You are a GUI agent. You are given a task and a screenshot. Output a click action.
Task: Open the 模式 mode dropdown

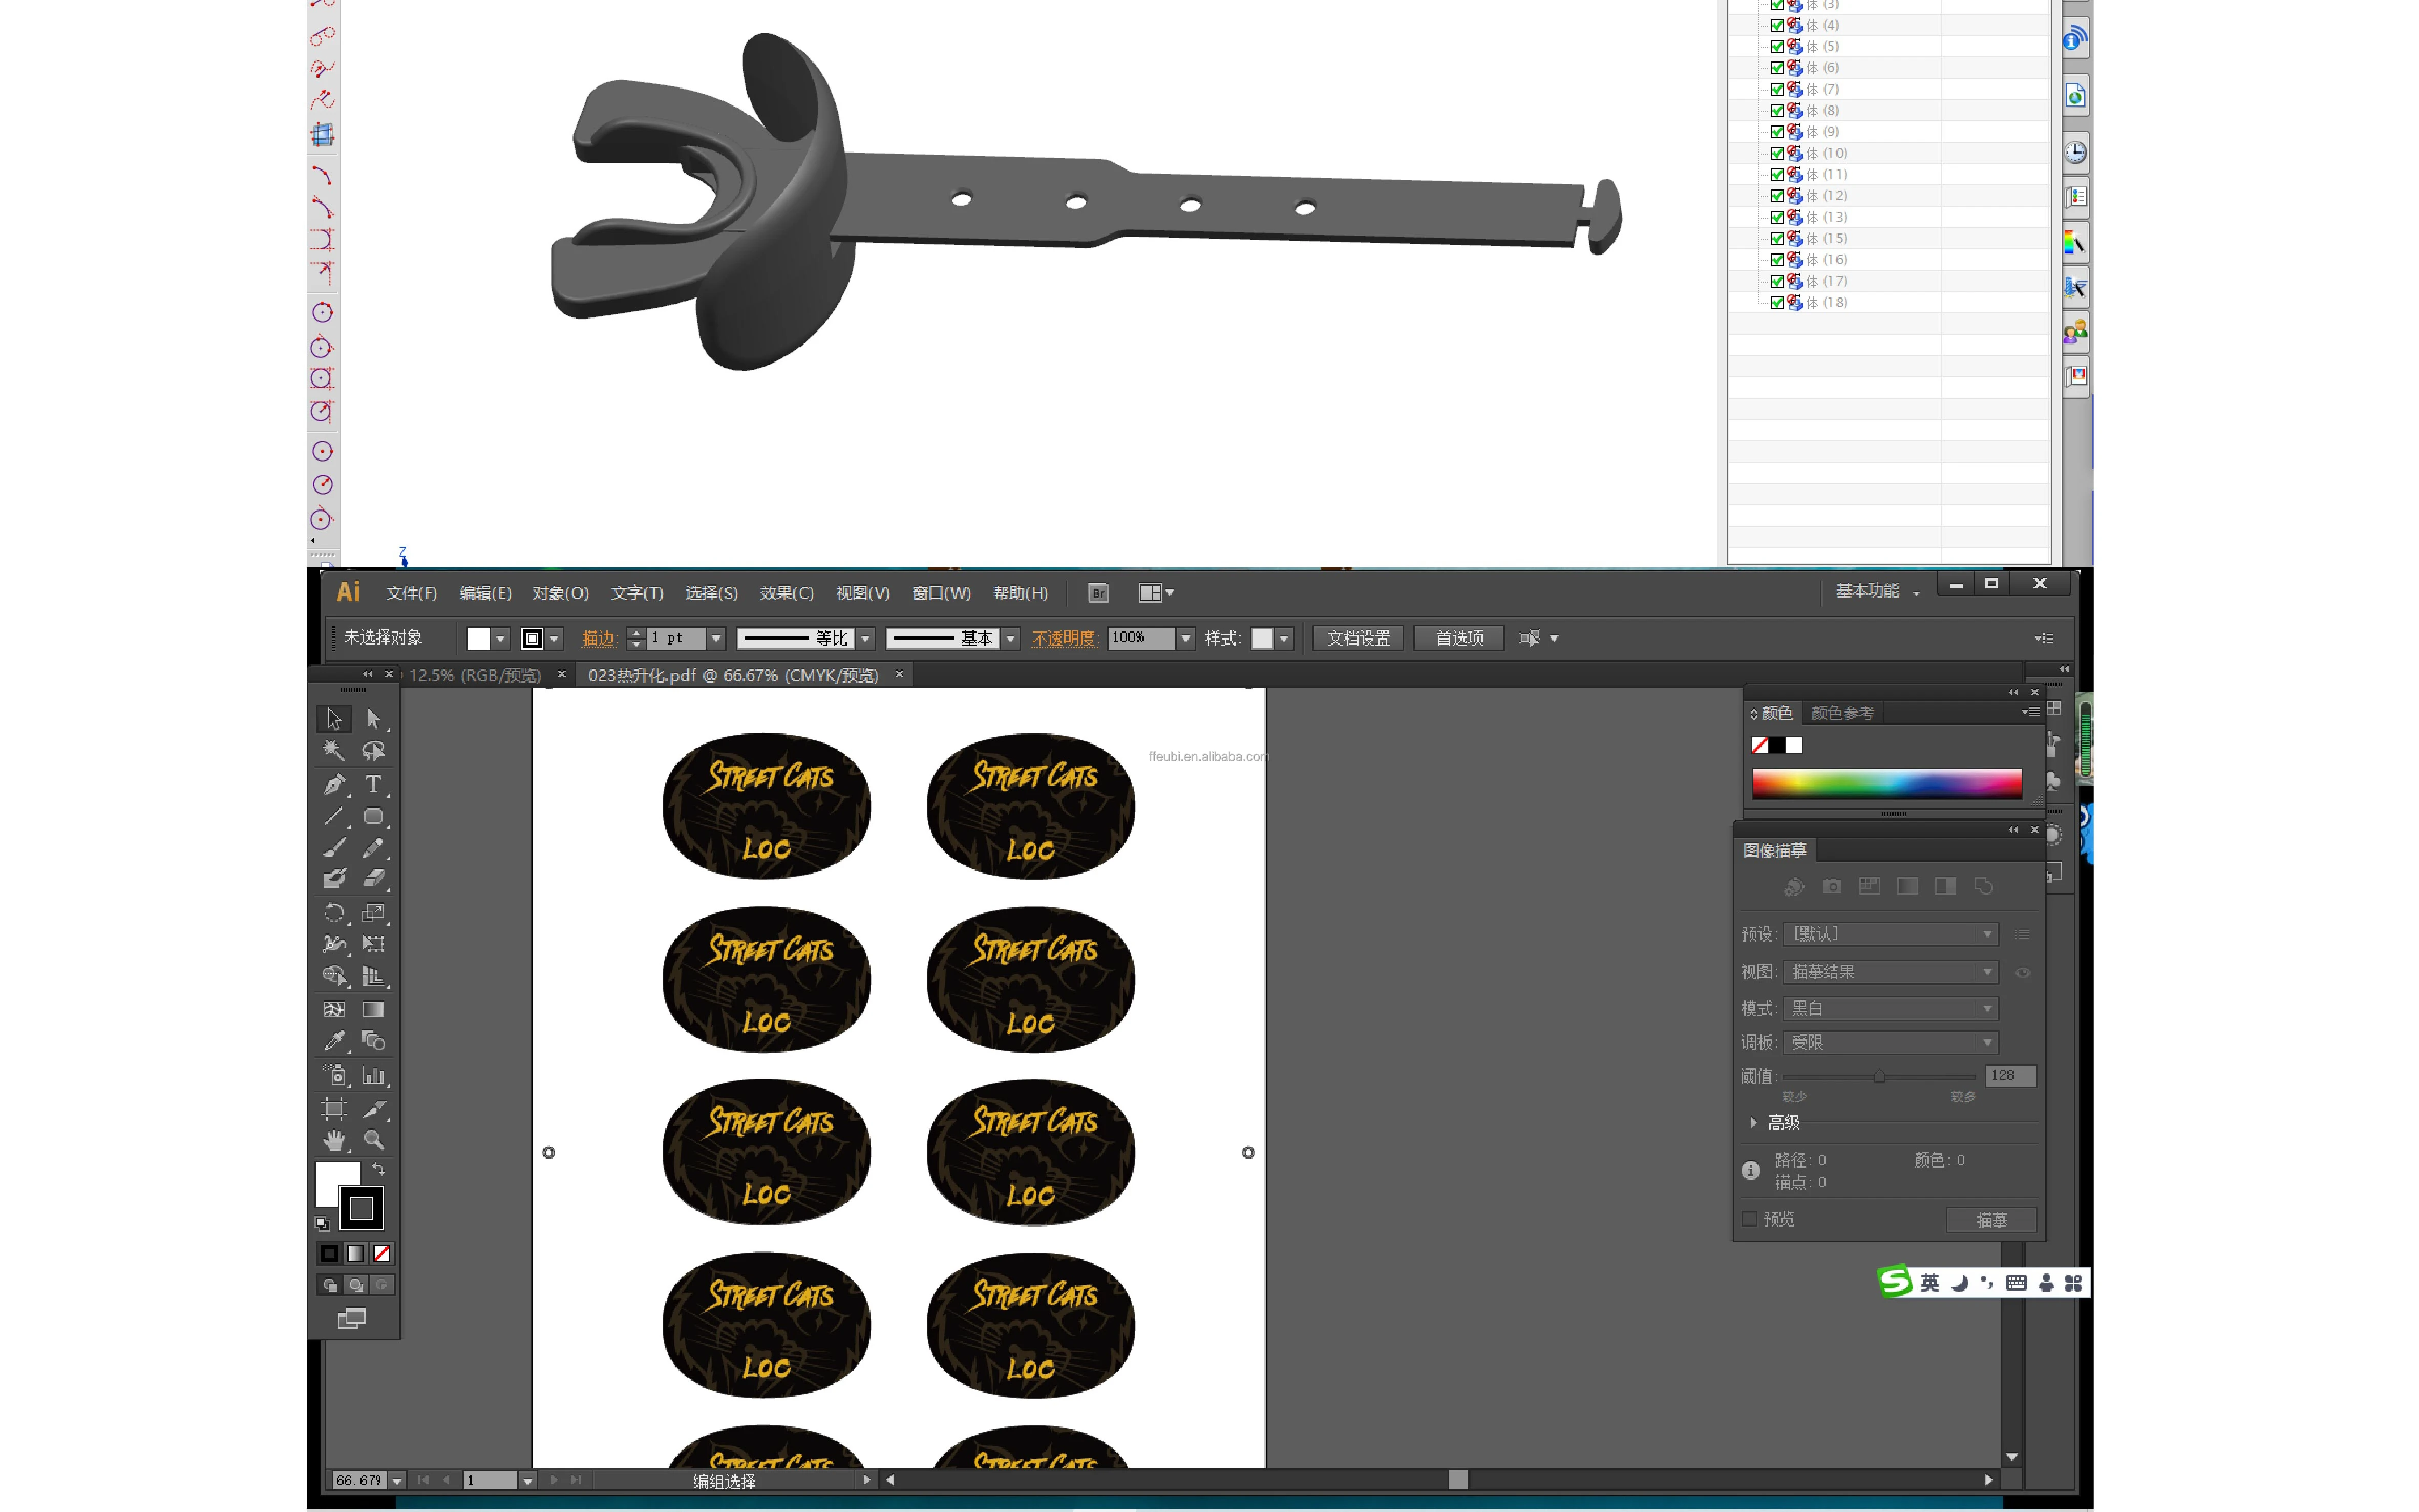point(1890,1008)
